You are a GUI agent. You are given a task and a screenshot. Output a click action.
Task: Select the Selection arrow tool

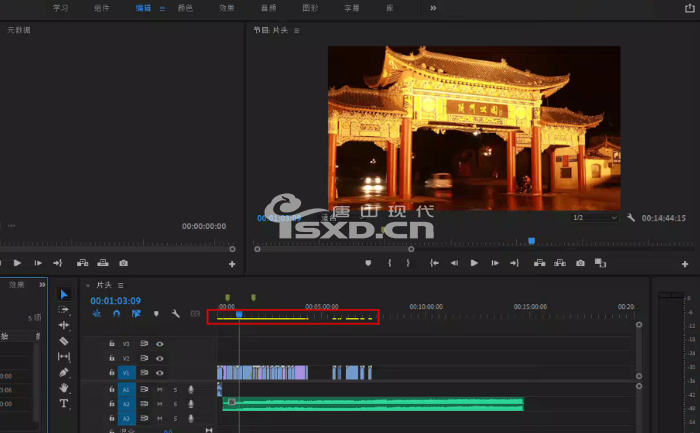(x=64, y=294)
